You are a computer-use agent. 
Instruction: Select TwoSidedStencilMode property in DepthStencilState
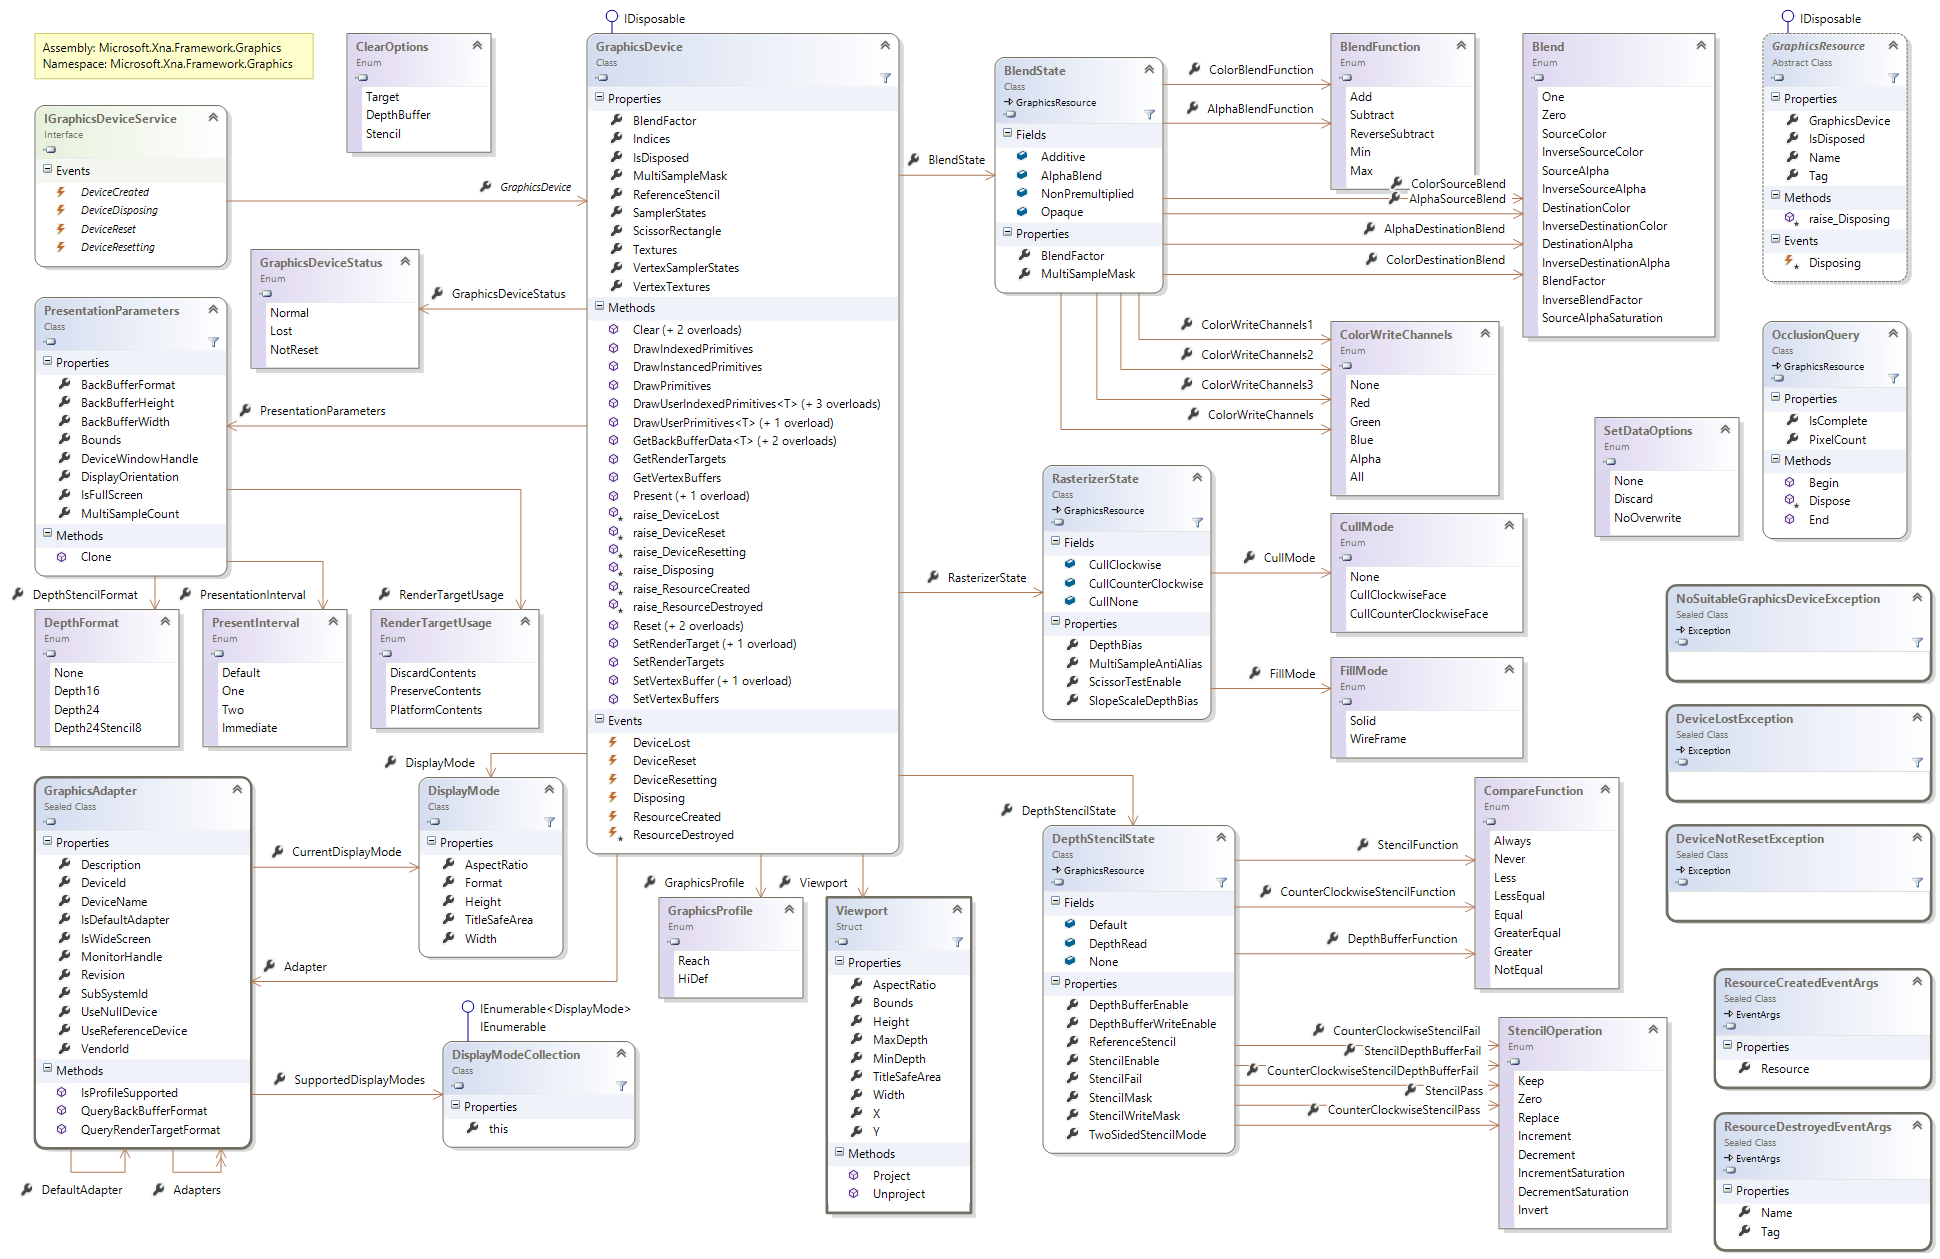tap(1147, 1135)
